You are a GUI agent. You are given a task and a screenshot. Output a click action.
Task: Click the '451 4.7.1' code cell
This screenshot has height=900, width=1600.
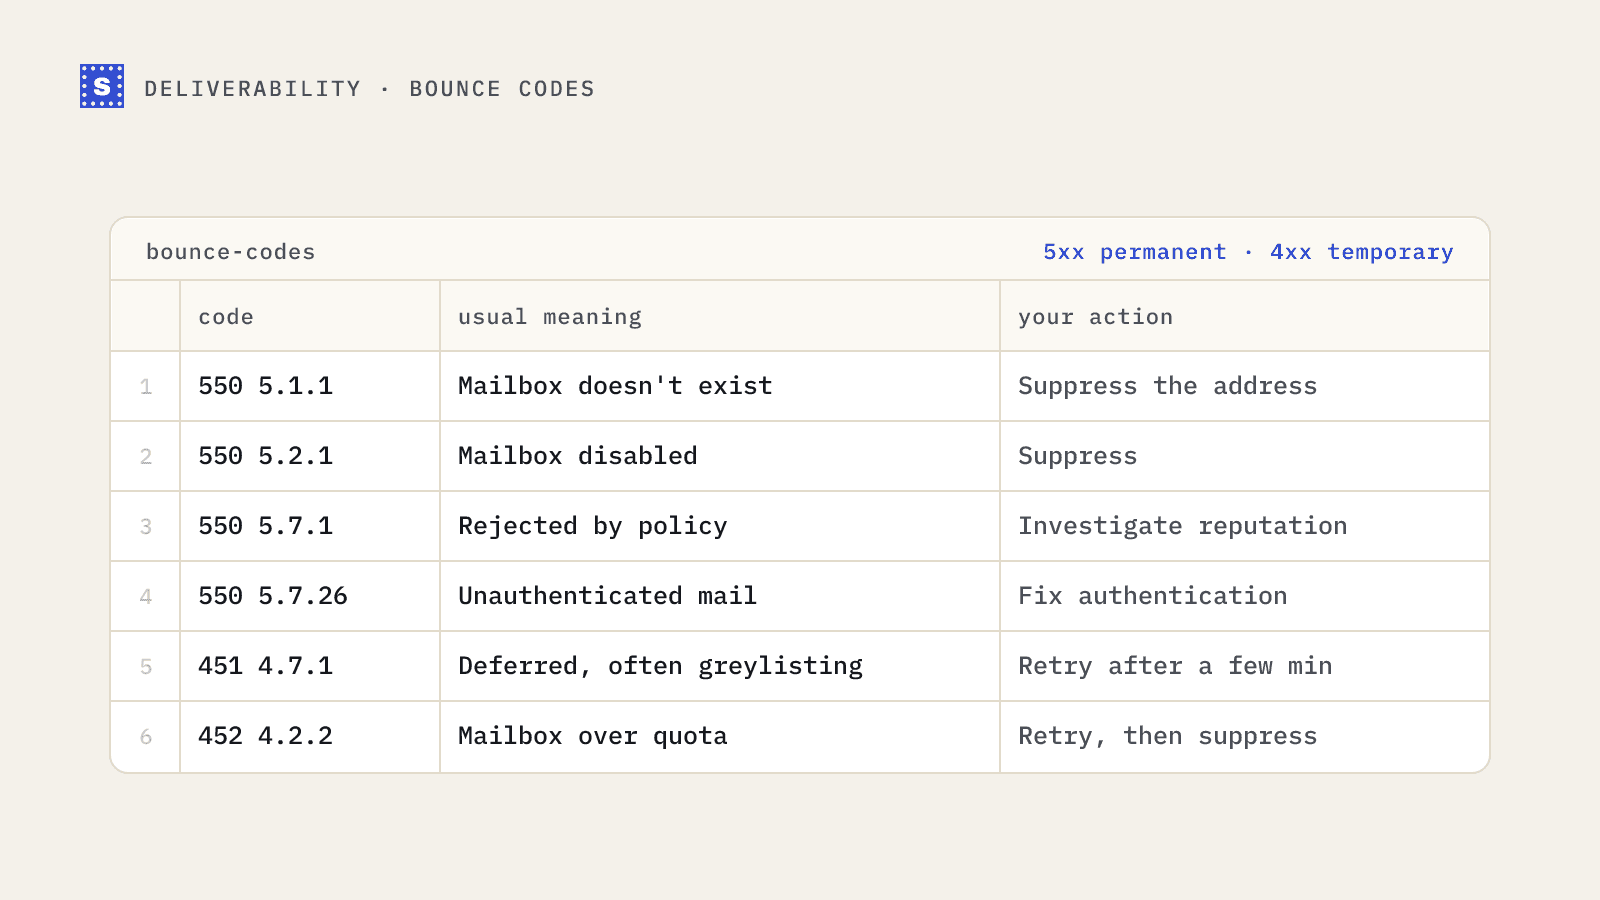pos(310,666)
